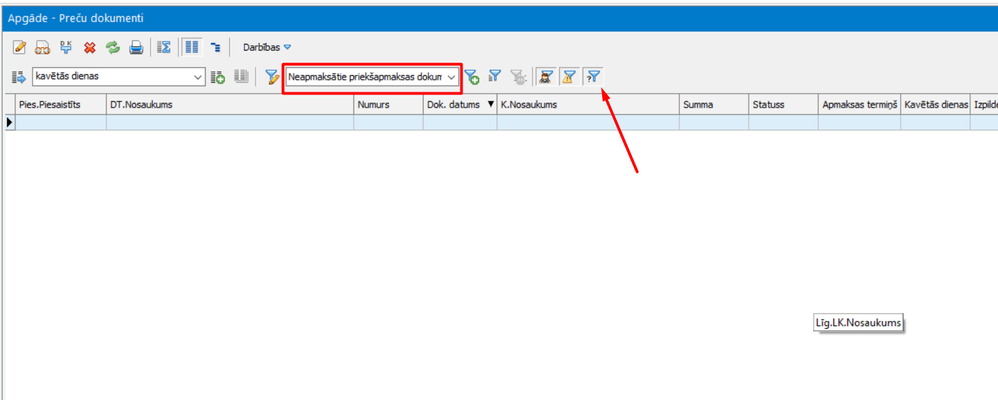Viewport: 998px width, 400px height.
Task: Click the red X delete icon
Action: click(x=90, y=47)
